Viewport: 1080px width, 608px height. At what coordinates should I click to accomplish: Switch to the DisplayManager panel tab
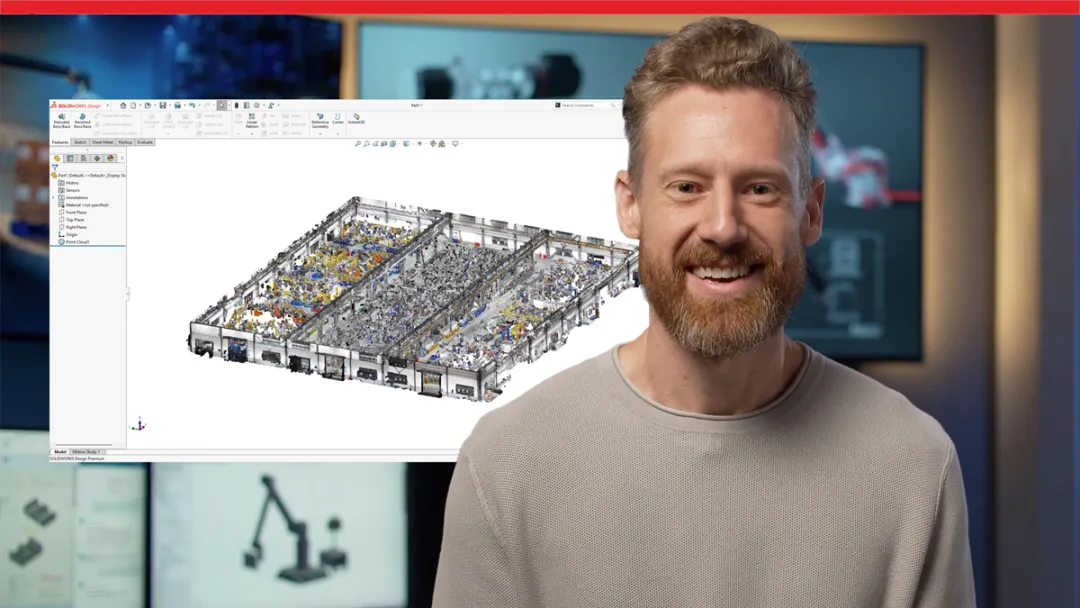[x=110, y=158]
